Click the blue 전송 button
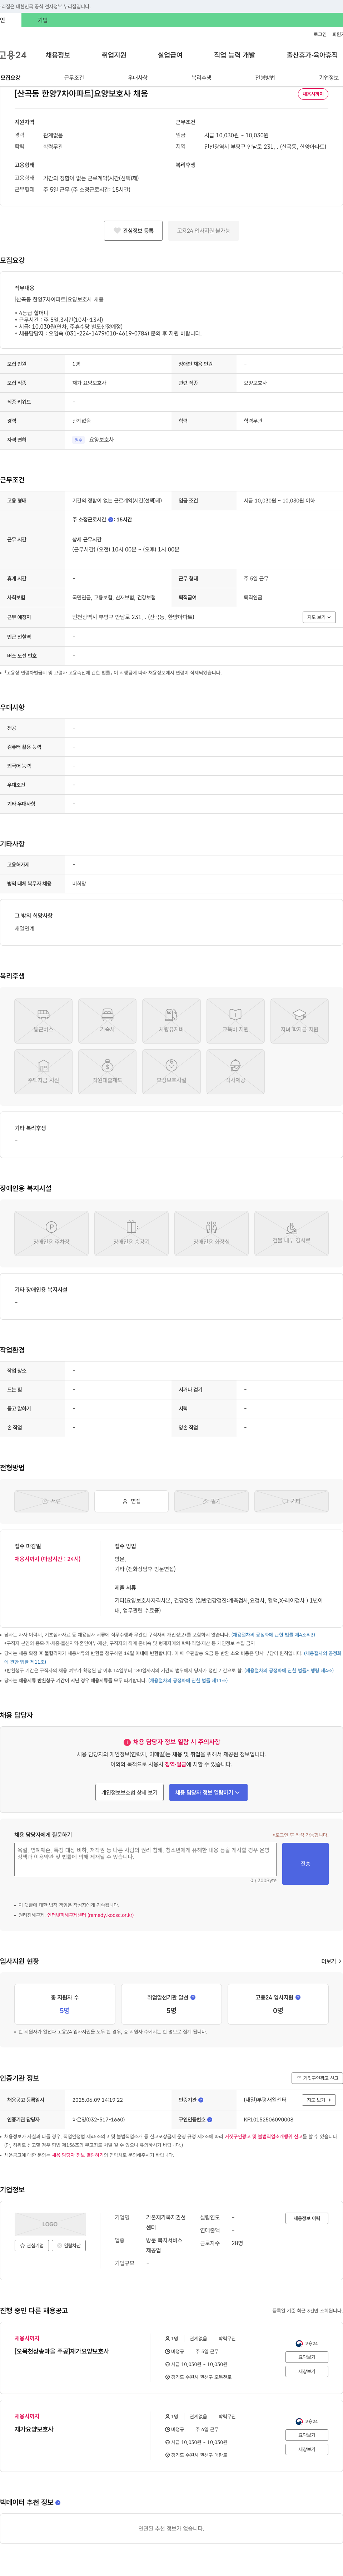This screenshot has height=2576, width=343. [306, 1864]
